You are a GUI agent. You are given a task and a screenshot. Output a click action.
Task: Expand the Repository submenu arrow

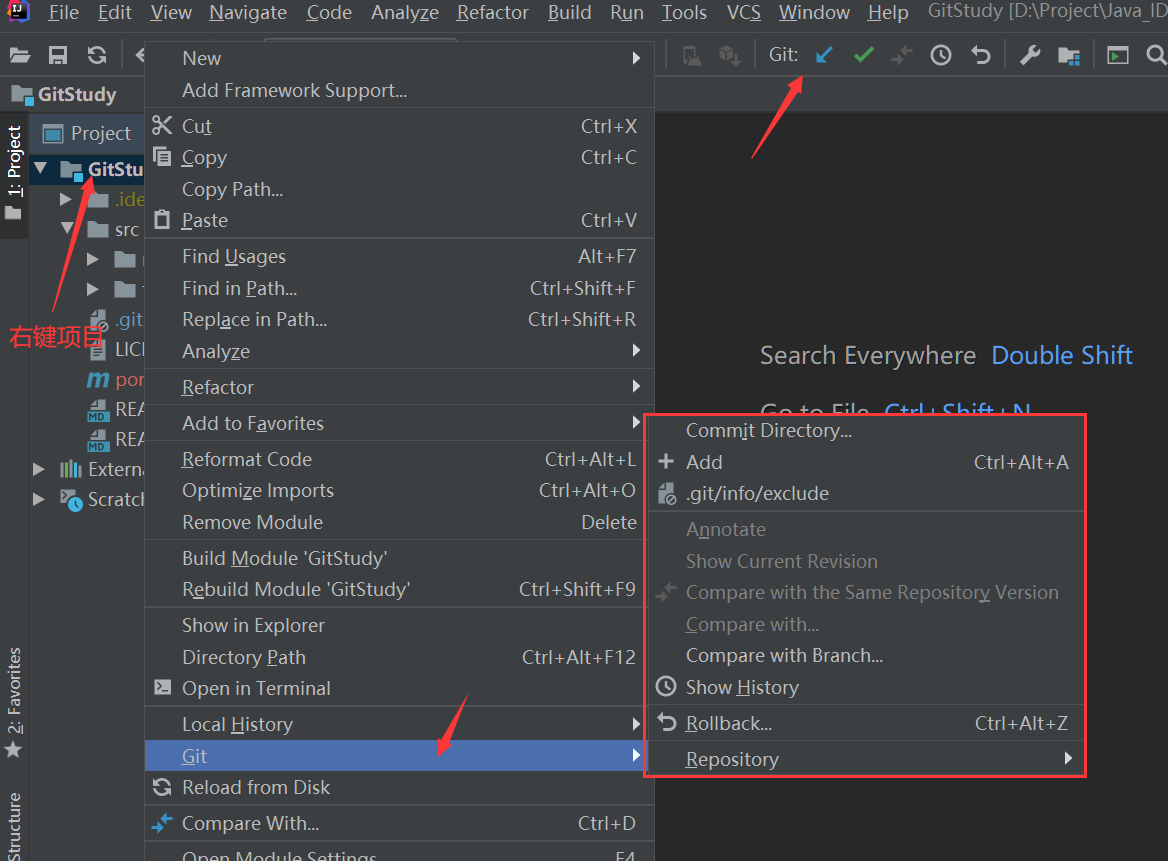pyautogui.click(x=1068, y=758)
